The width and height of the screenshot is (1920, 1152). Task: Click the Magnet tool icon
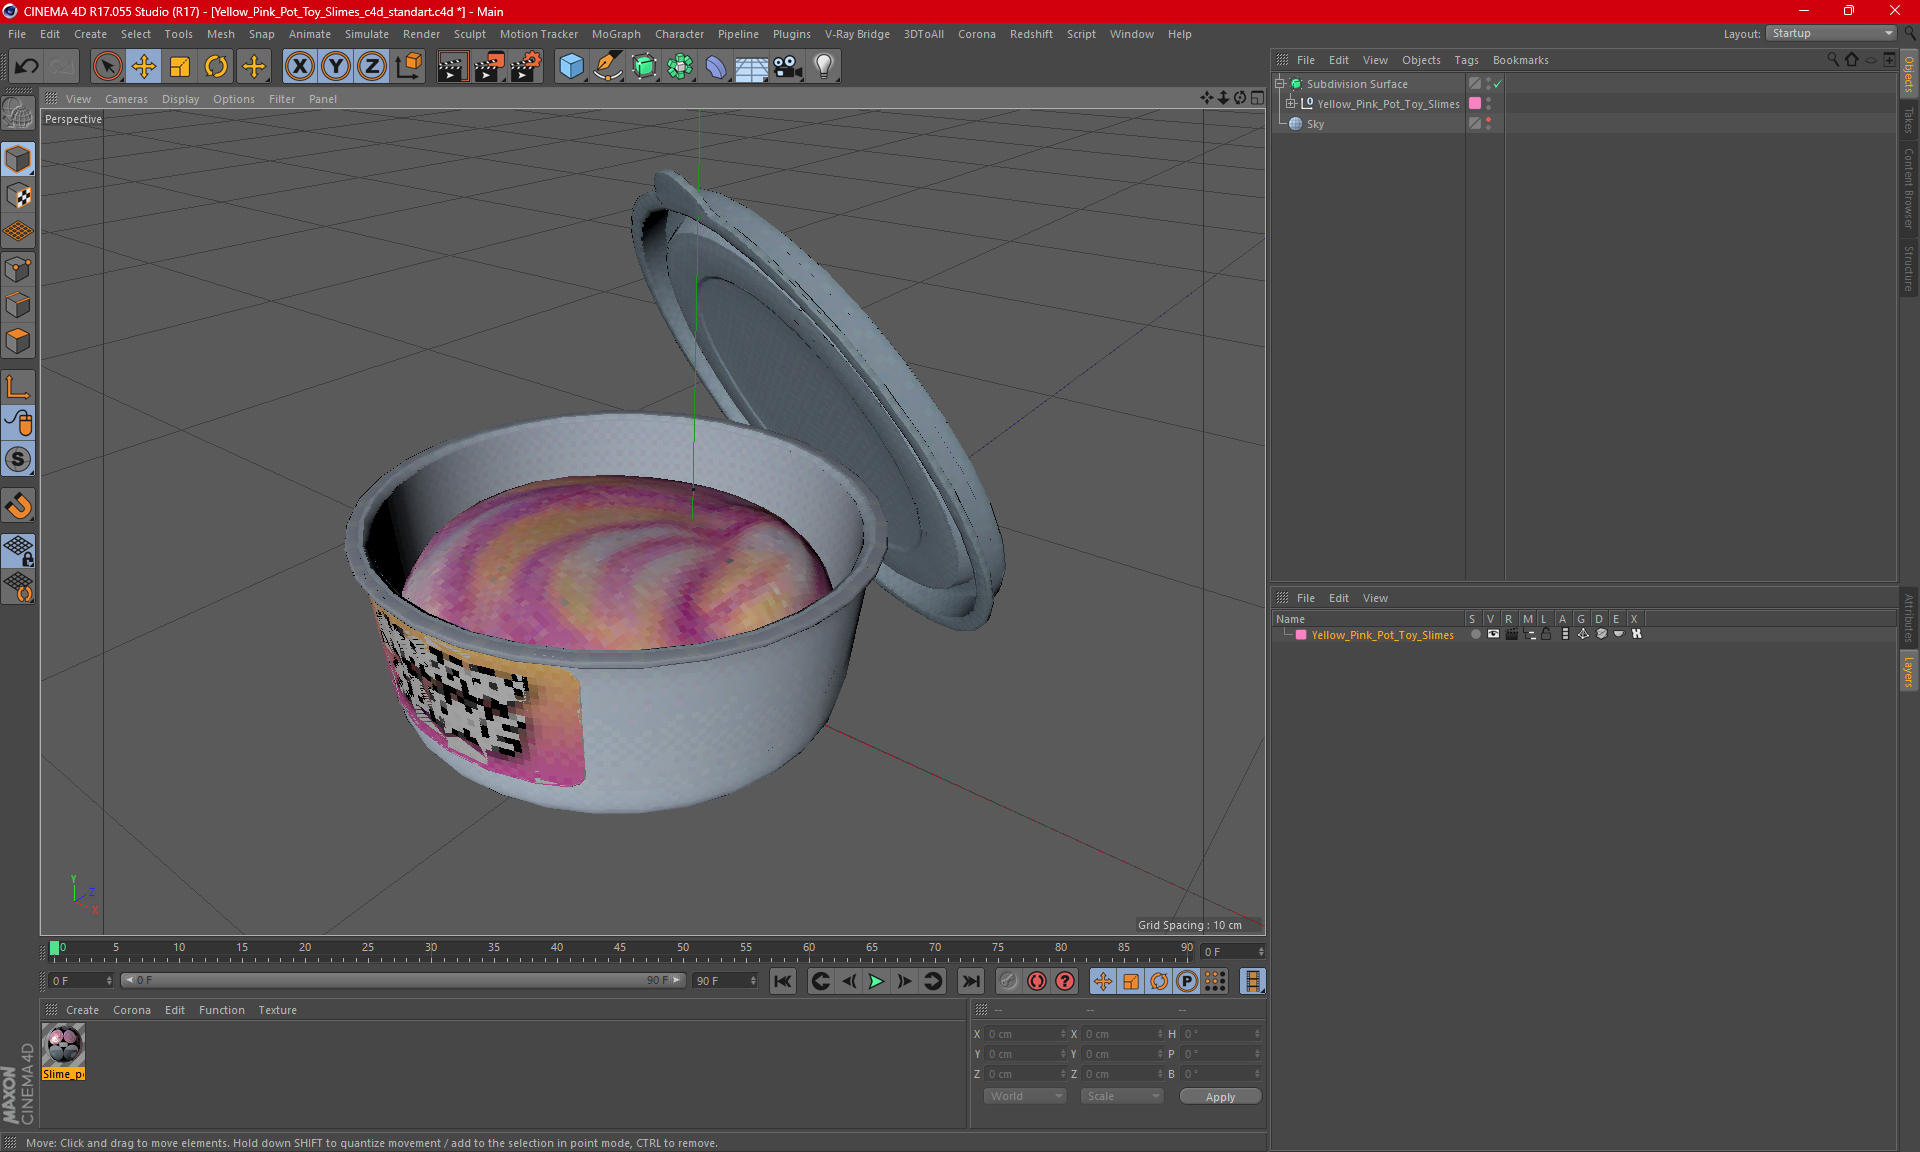18,506
